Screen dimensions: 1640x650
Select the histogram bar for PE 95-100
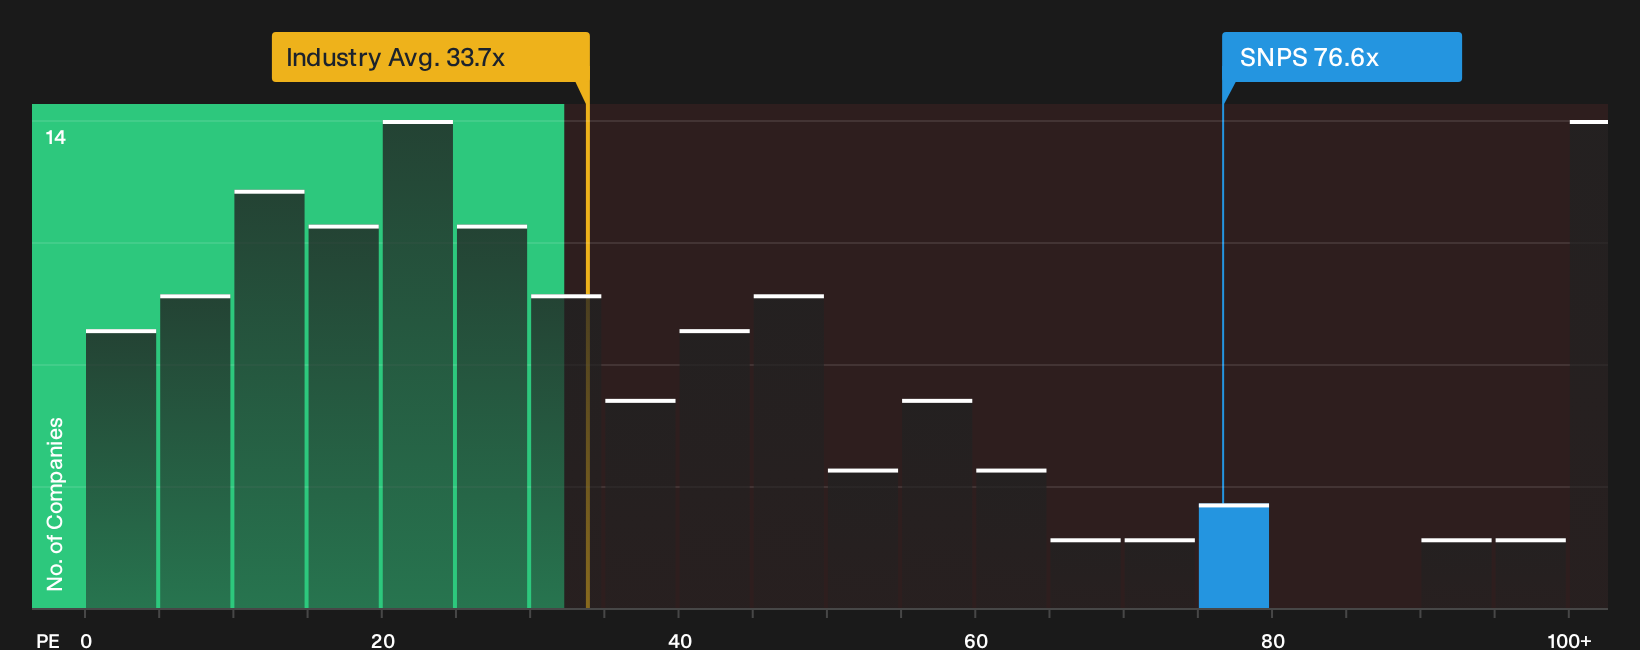point(1531,573)
